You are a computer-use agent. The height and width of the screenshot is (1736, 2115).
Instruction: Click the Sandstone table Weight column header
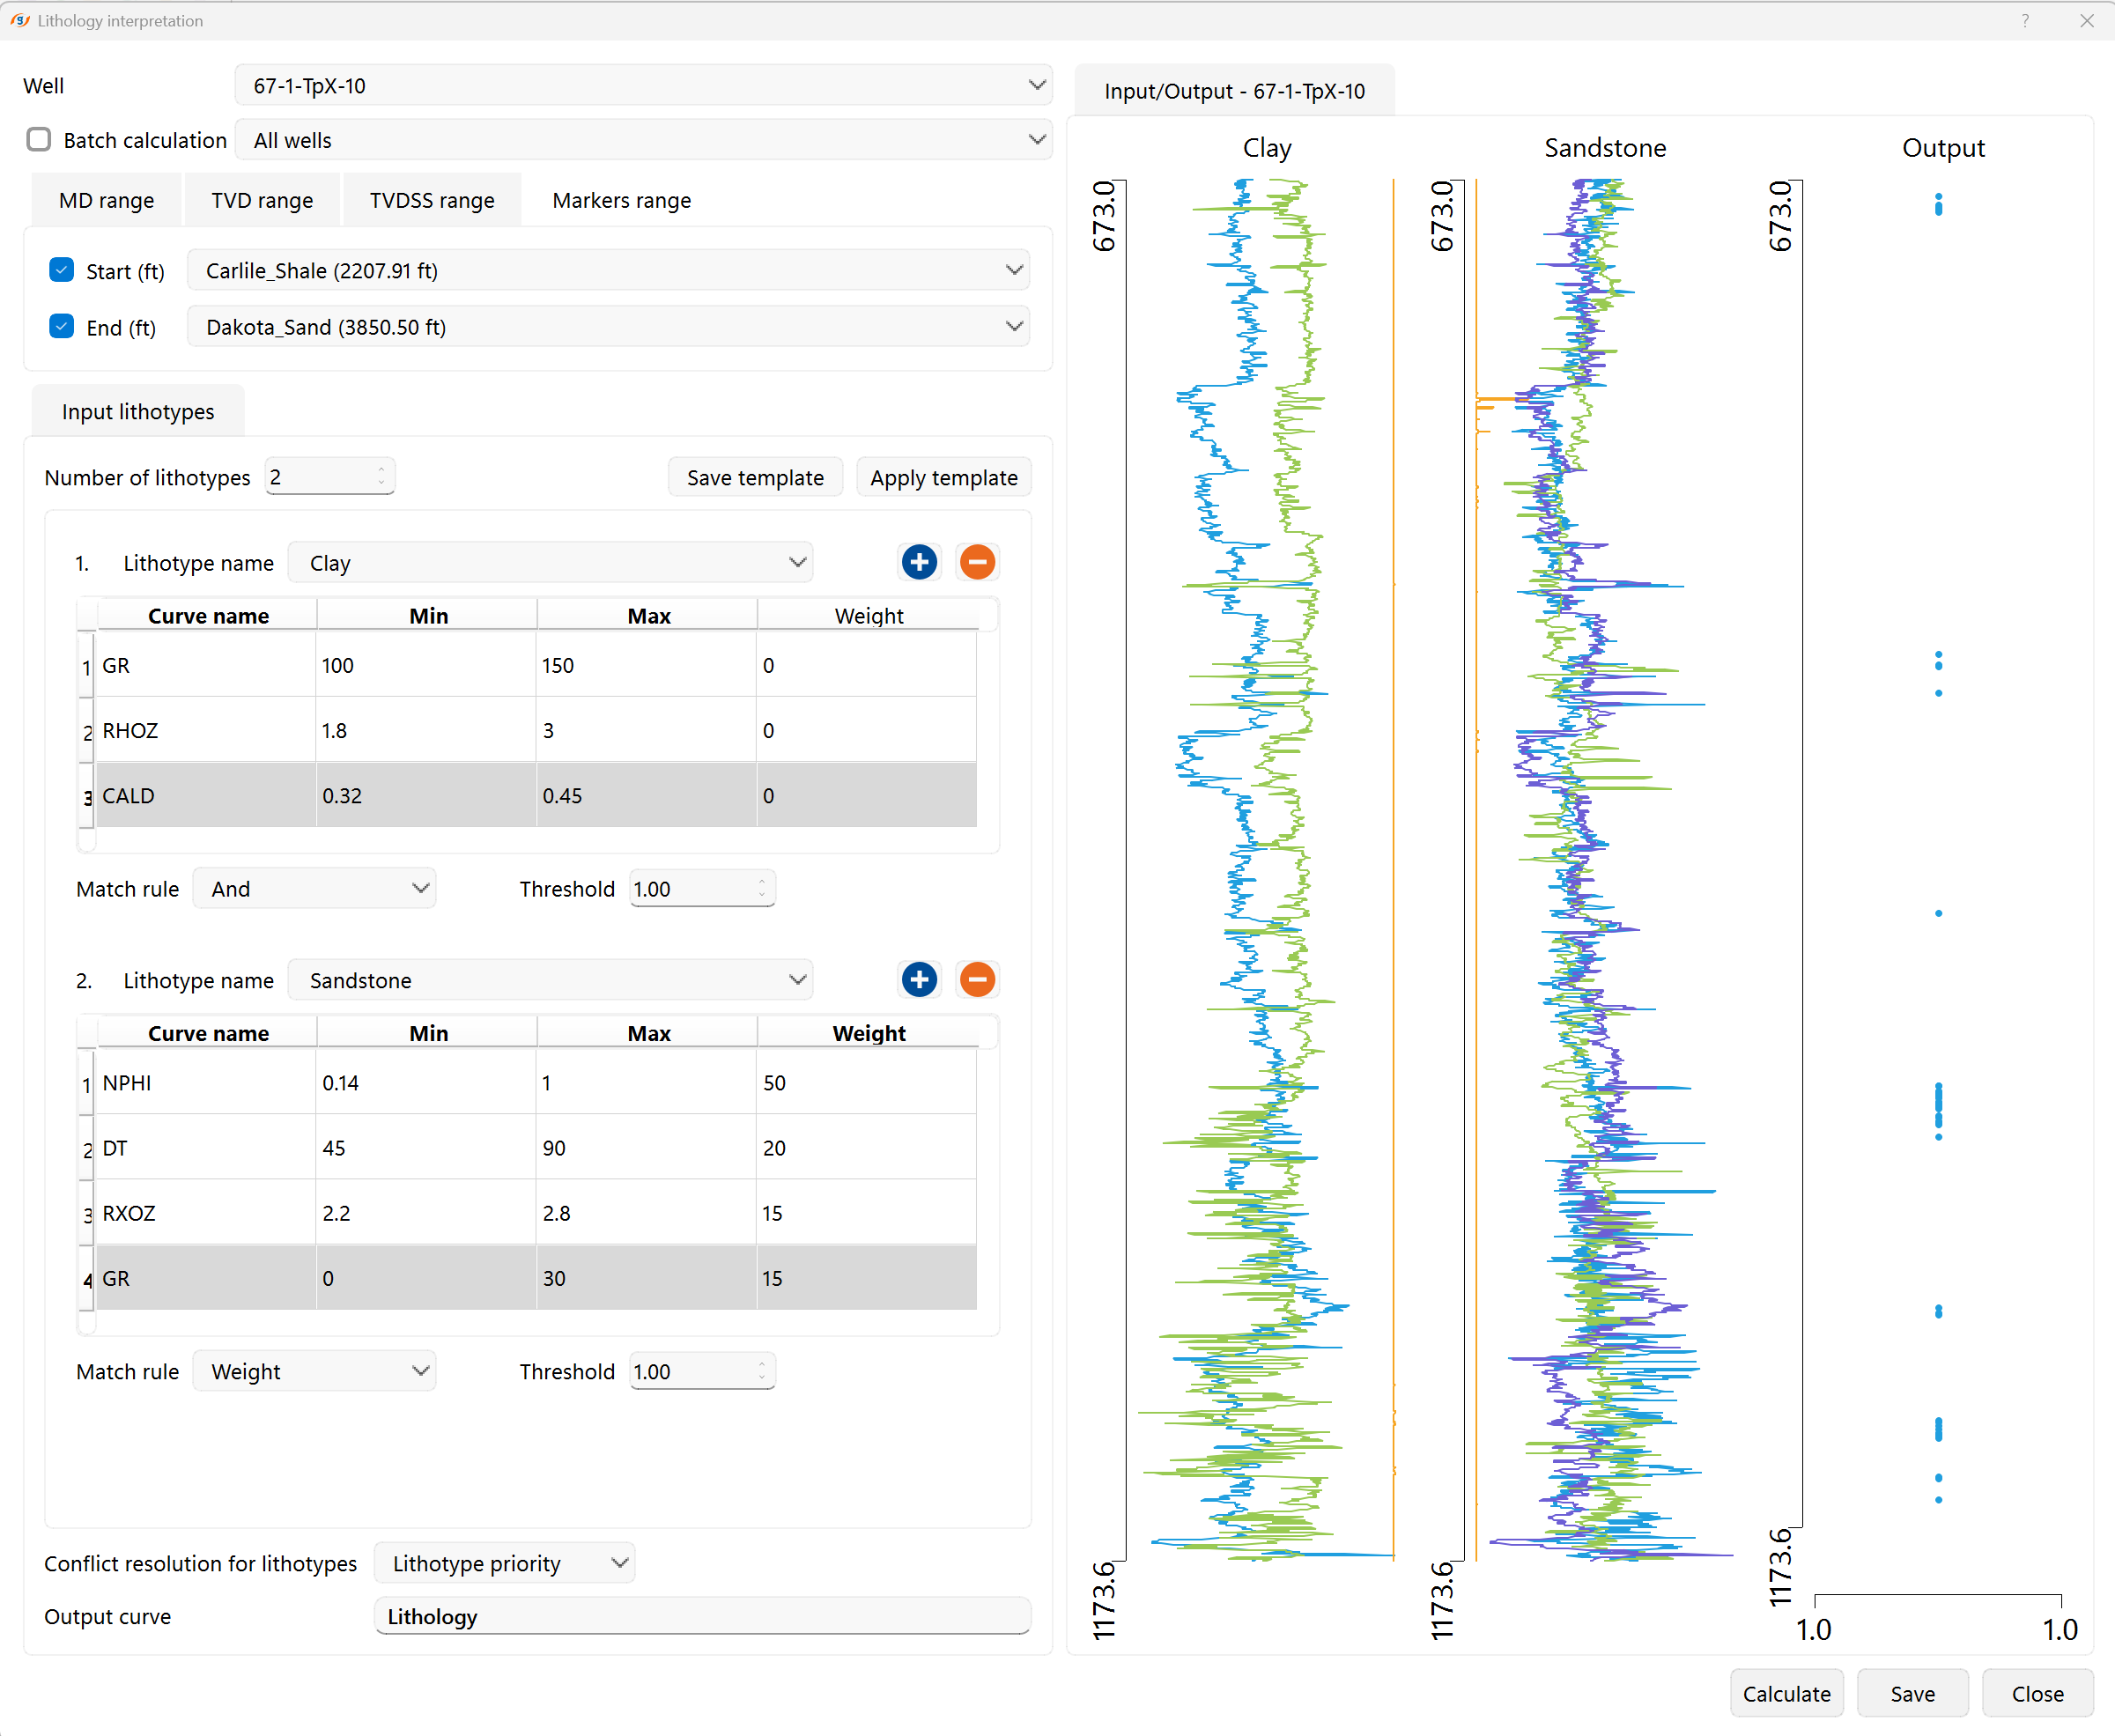[868, 1032]
